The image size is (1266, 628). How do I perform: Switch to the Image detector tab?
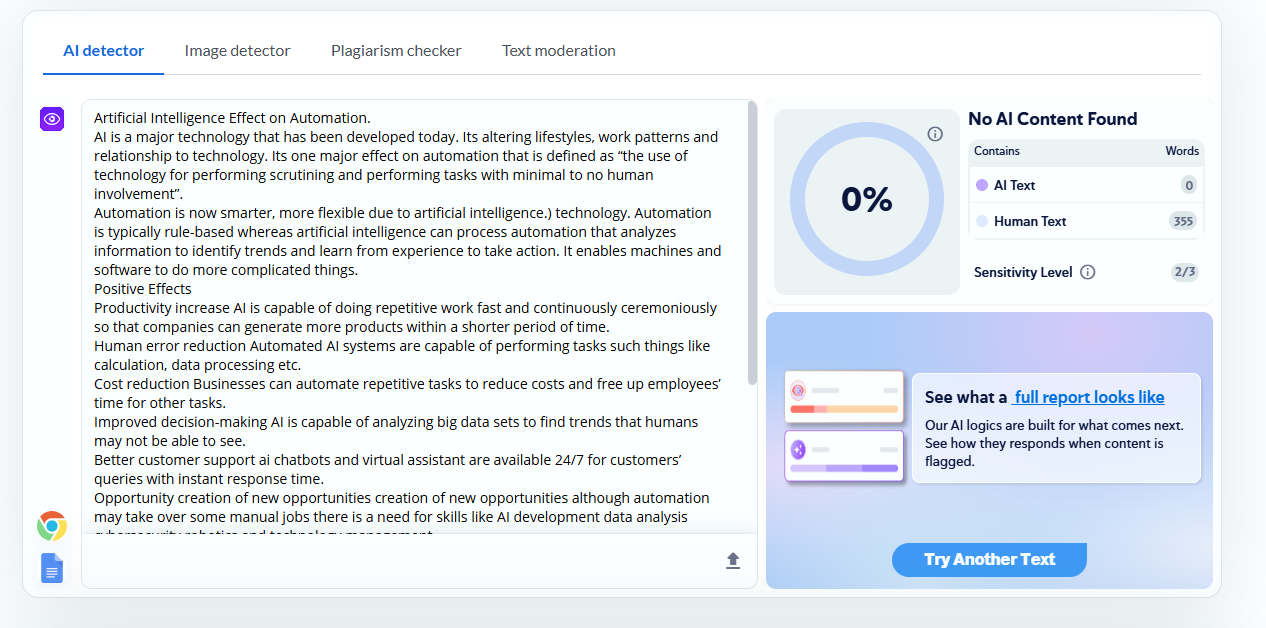(237, 51)
